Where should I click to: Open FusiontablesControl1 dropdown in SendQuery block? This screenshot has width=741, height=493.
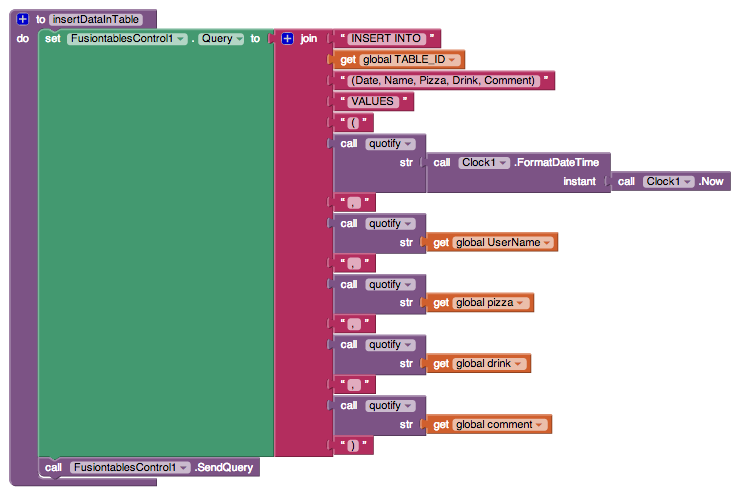130,467
